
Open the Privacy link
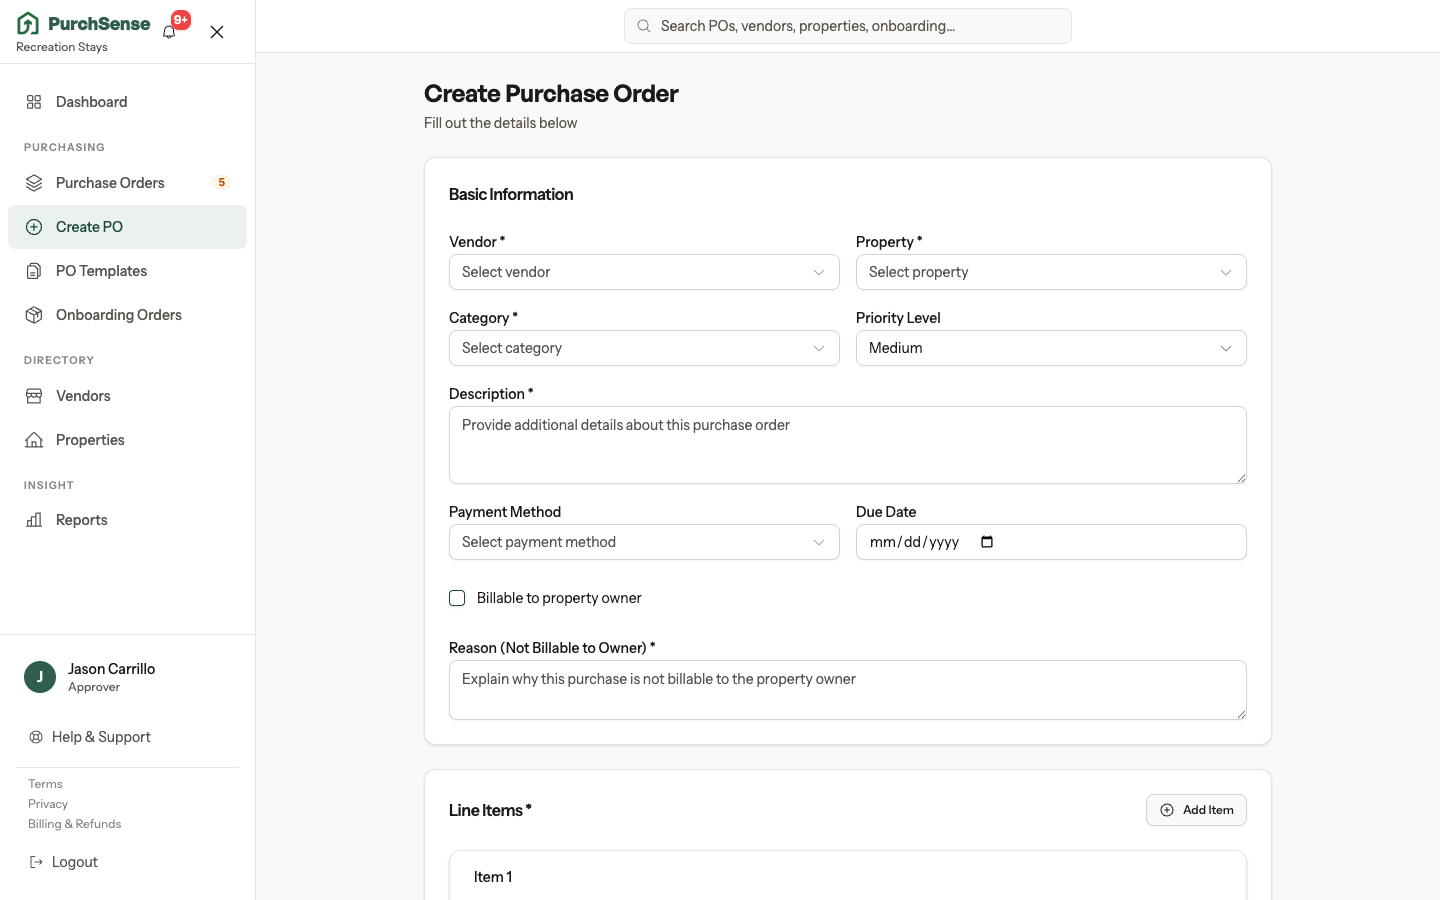48,804
